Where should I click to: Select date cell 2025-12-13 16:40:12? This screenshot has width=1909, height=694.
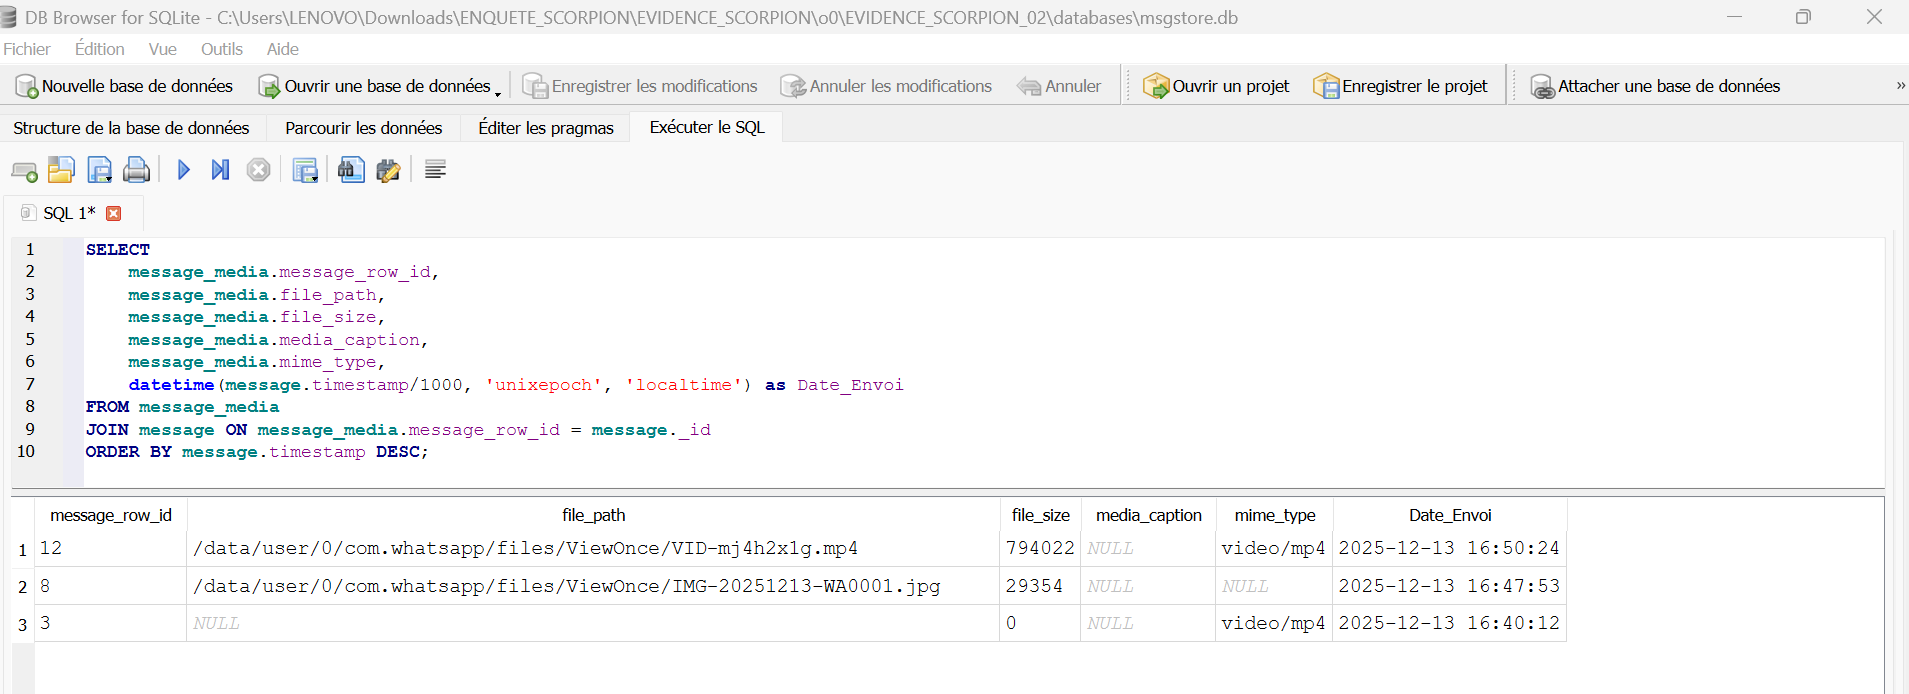coord(1450,623)
